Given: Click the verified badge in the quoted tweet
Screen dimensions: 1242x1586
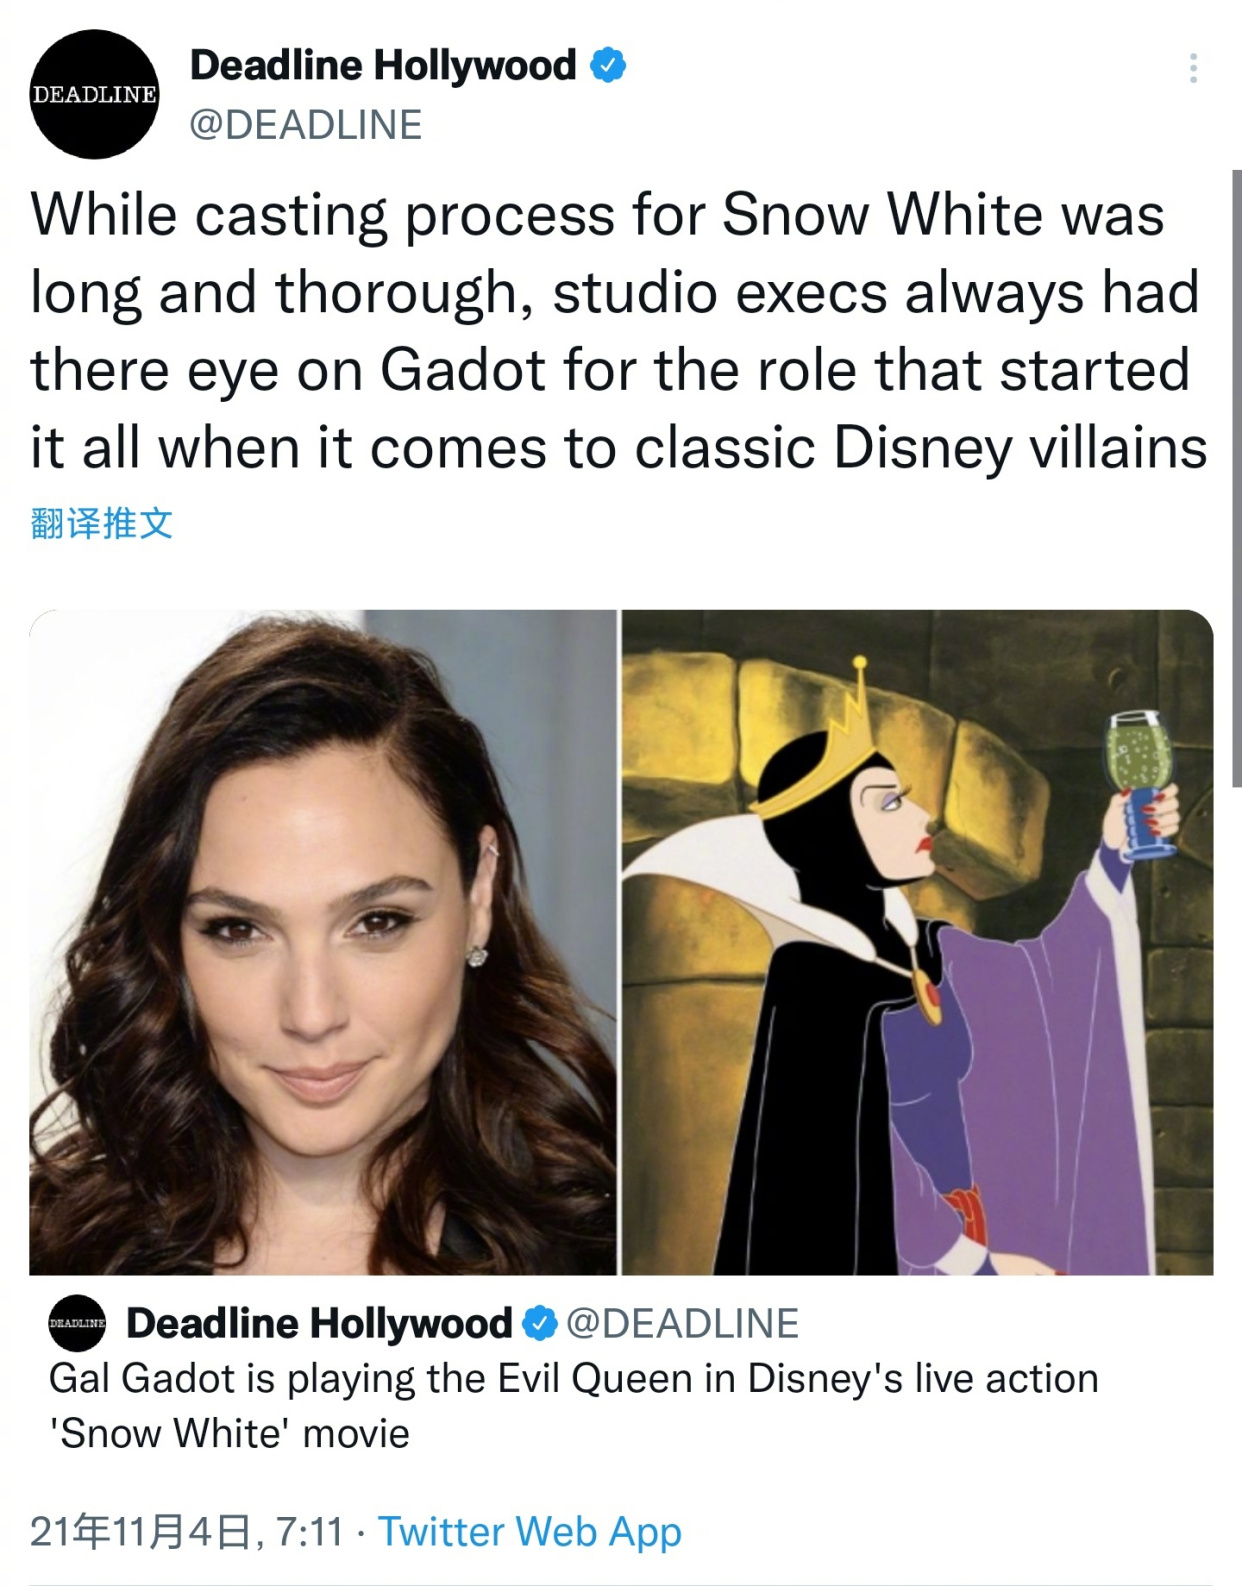Looking at the screenshot, I should [540, 1323].
